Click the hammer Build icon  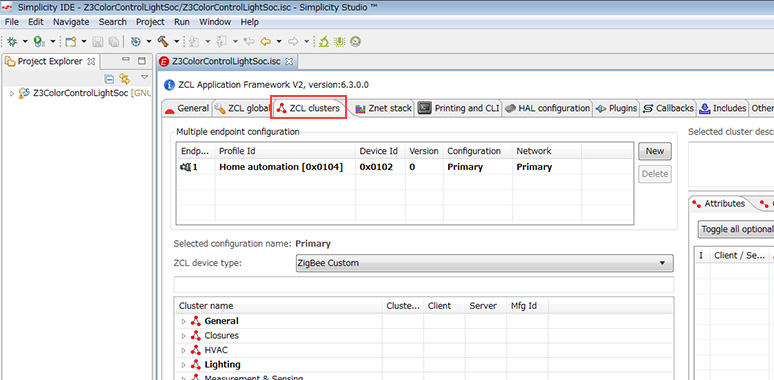click(x=162, y=41)
